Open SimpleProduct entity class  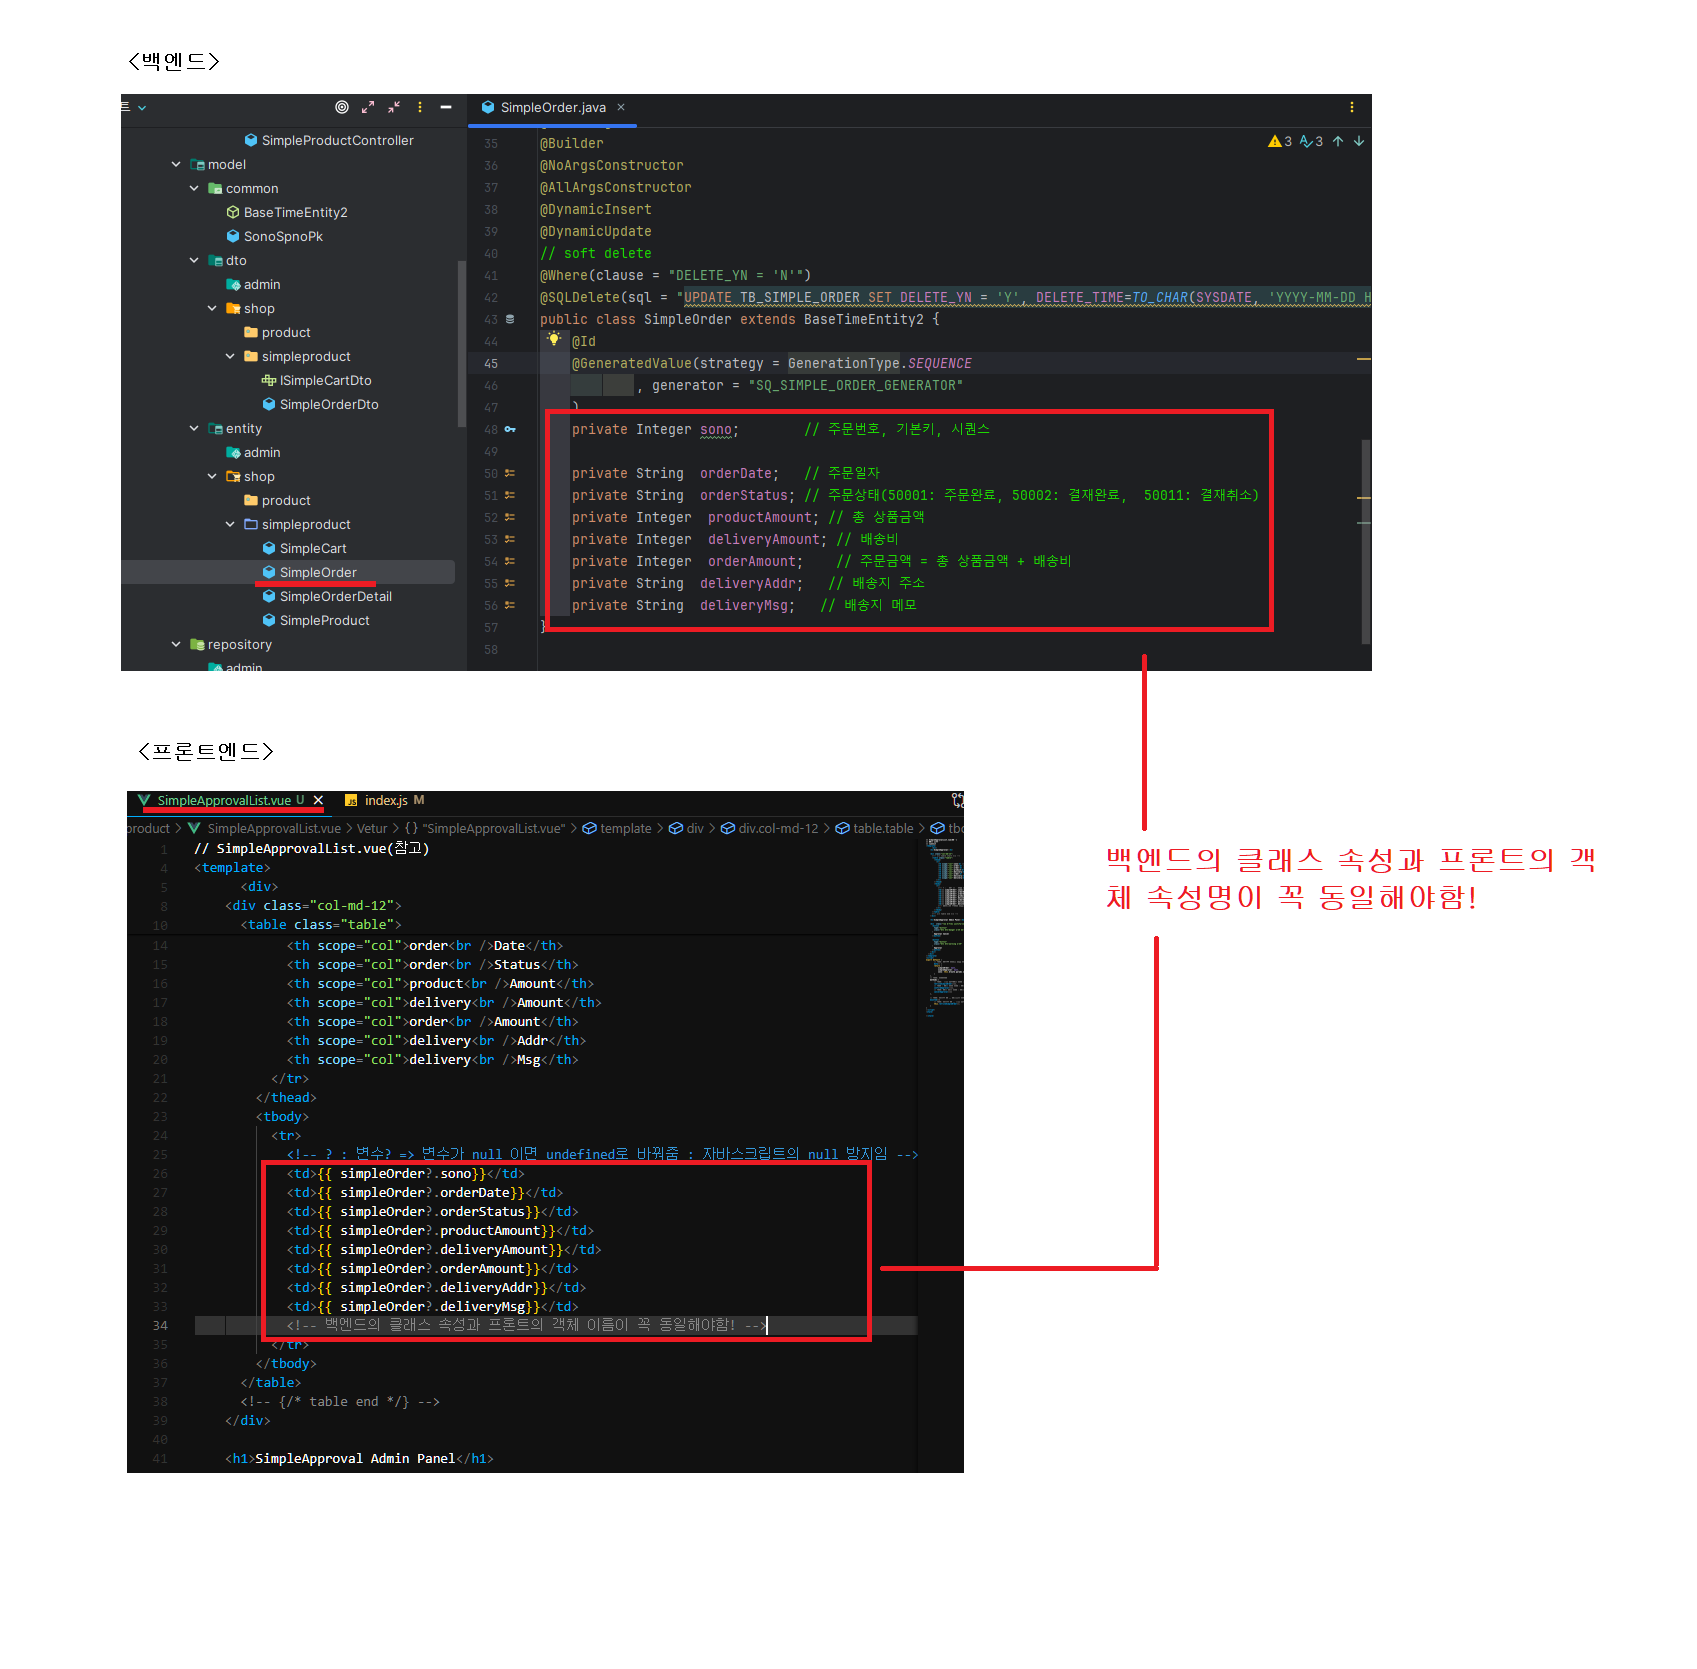coord(316,620)
